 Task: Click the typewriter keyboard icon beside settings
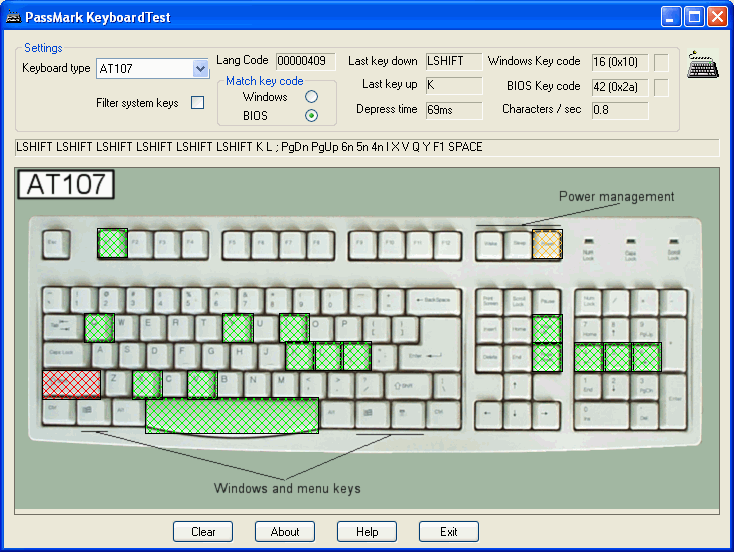703,65
